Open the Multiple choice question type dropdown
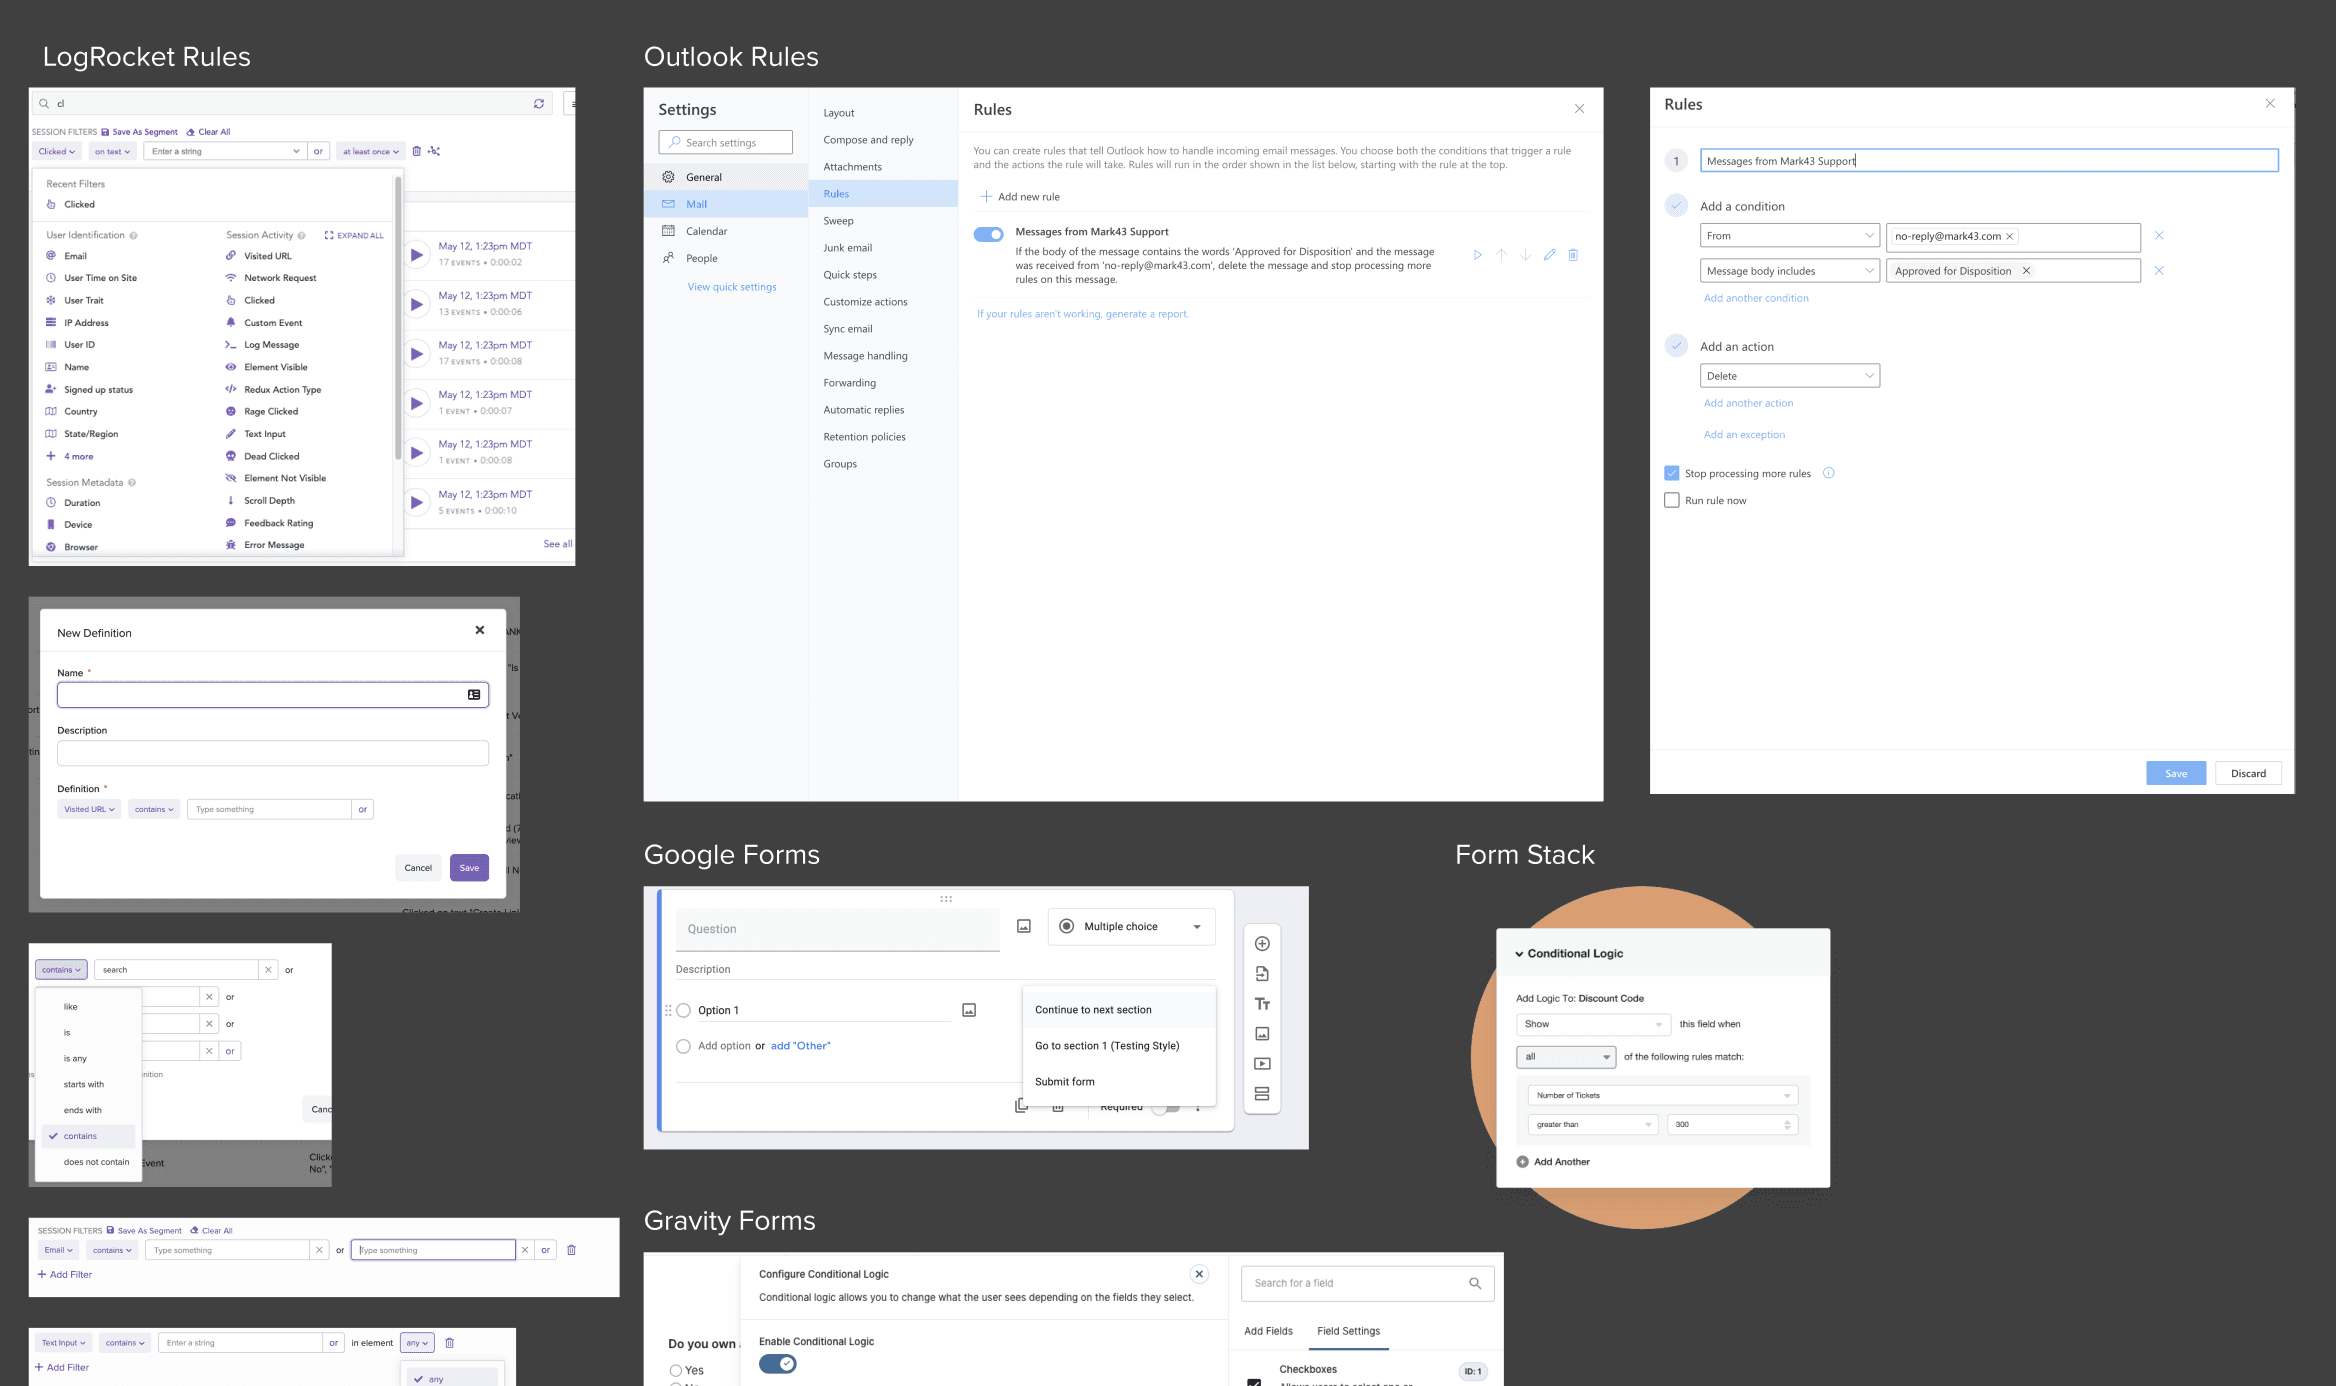Viewport: 2336px width, 1386px height. point(1132,927)
